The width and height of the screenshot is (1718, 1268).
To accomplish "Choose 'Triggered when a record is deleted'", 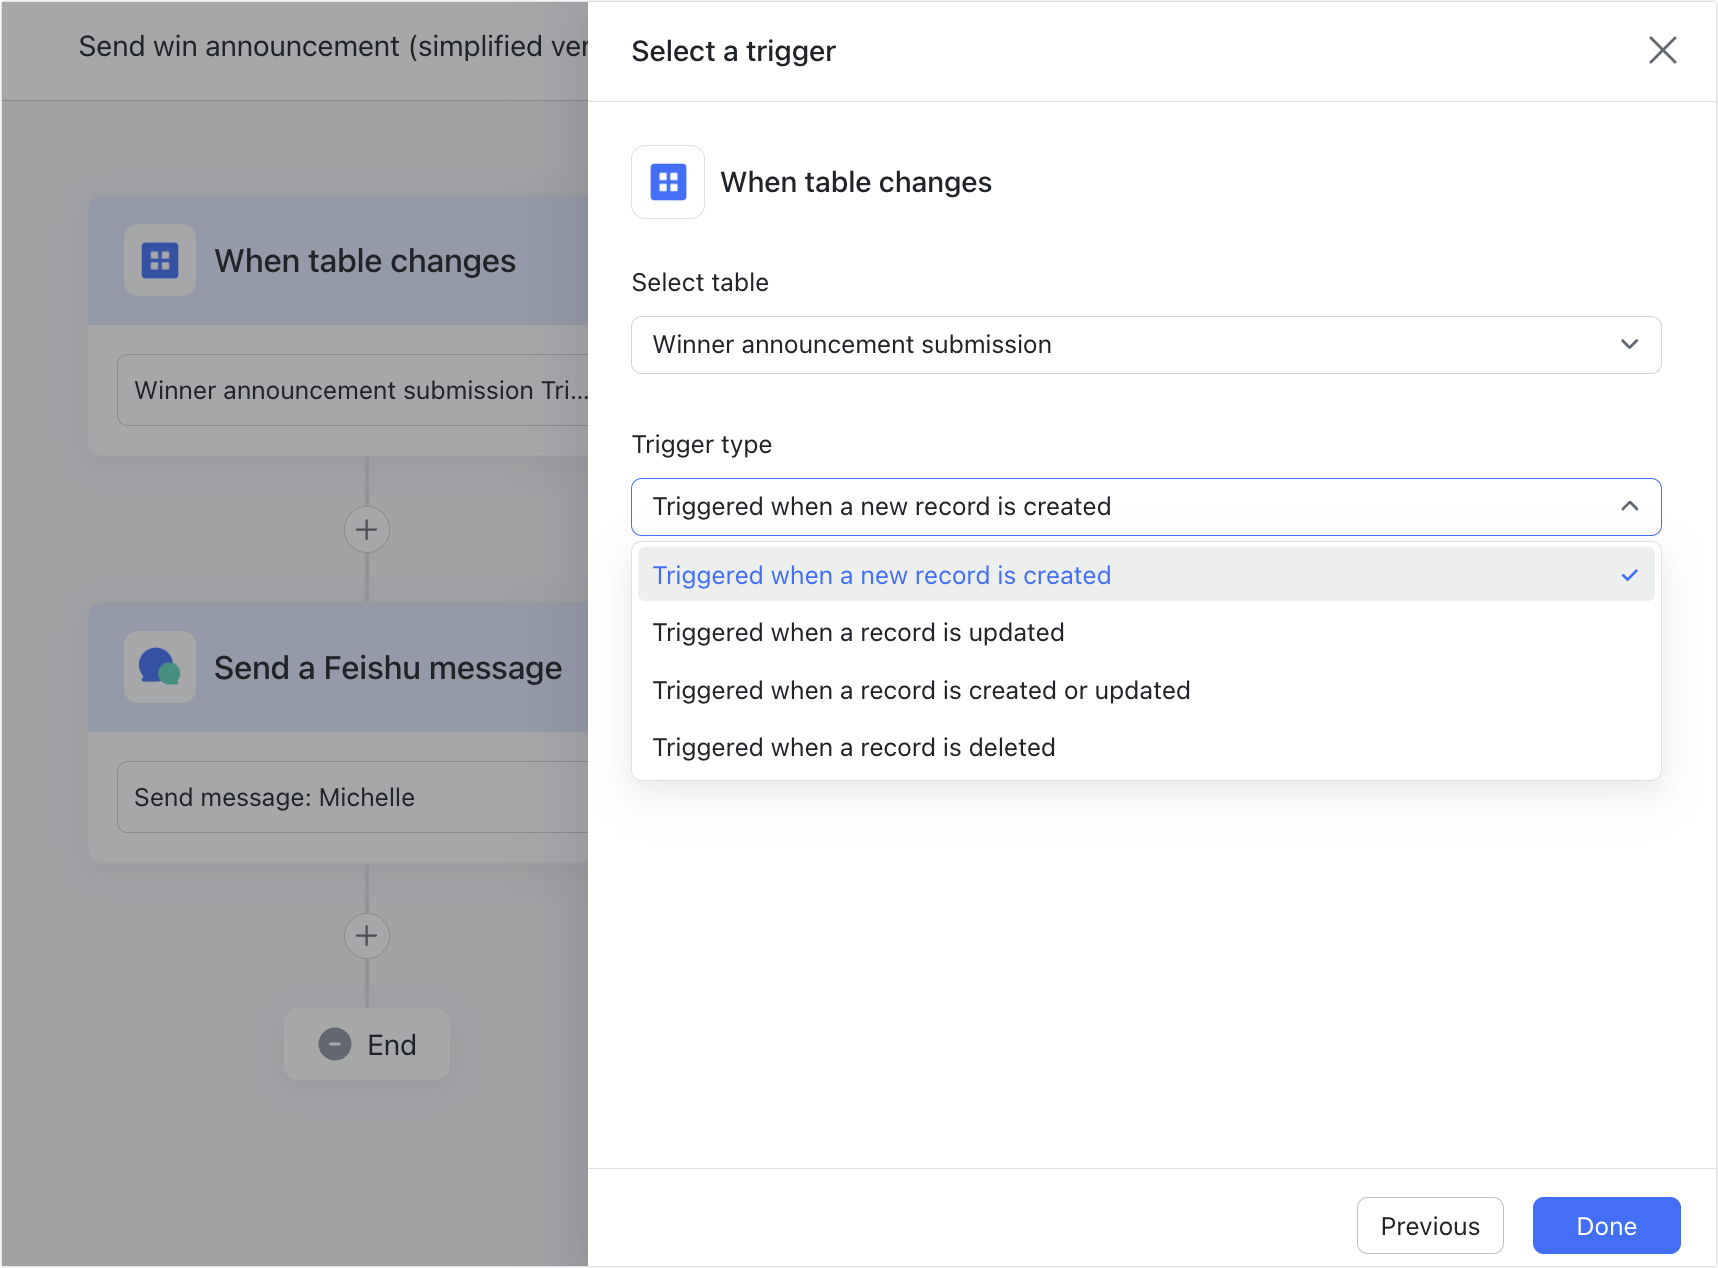I will coord(854,748).
